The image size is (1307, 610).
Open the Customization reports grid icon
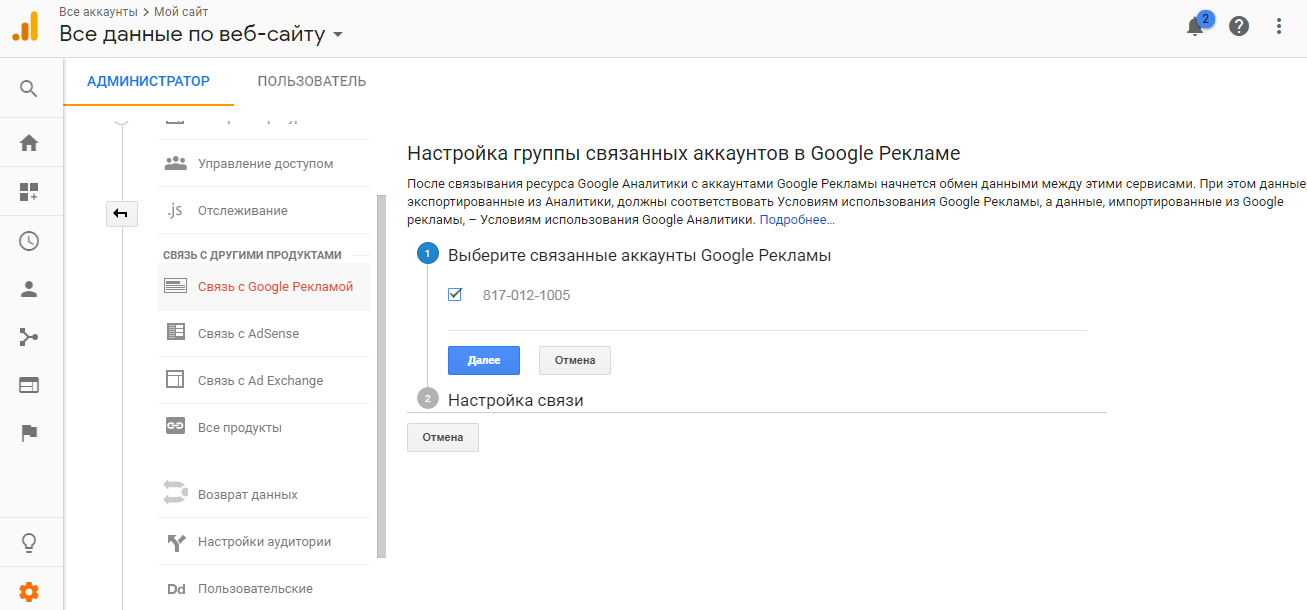click(x=29, y=189)
